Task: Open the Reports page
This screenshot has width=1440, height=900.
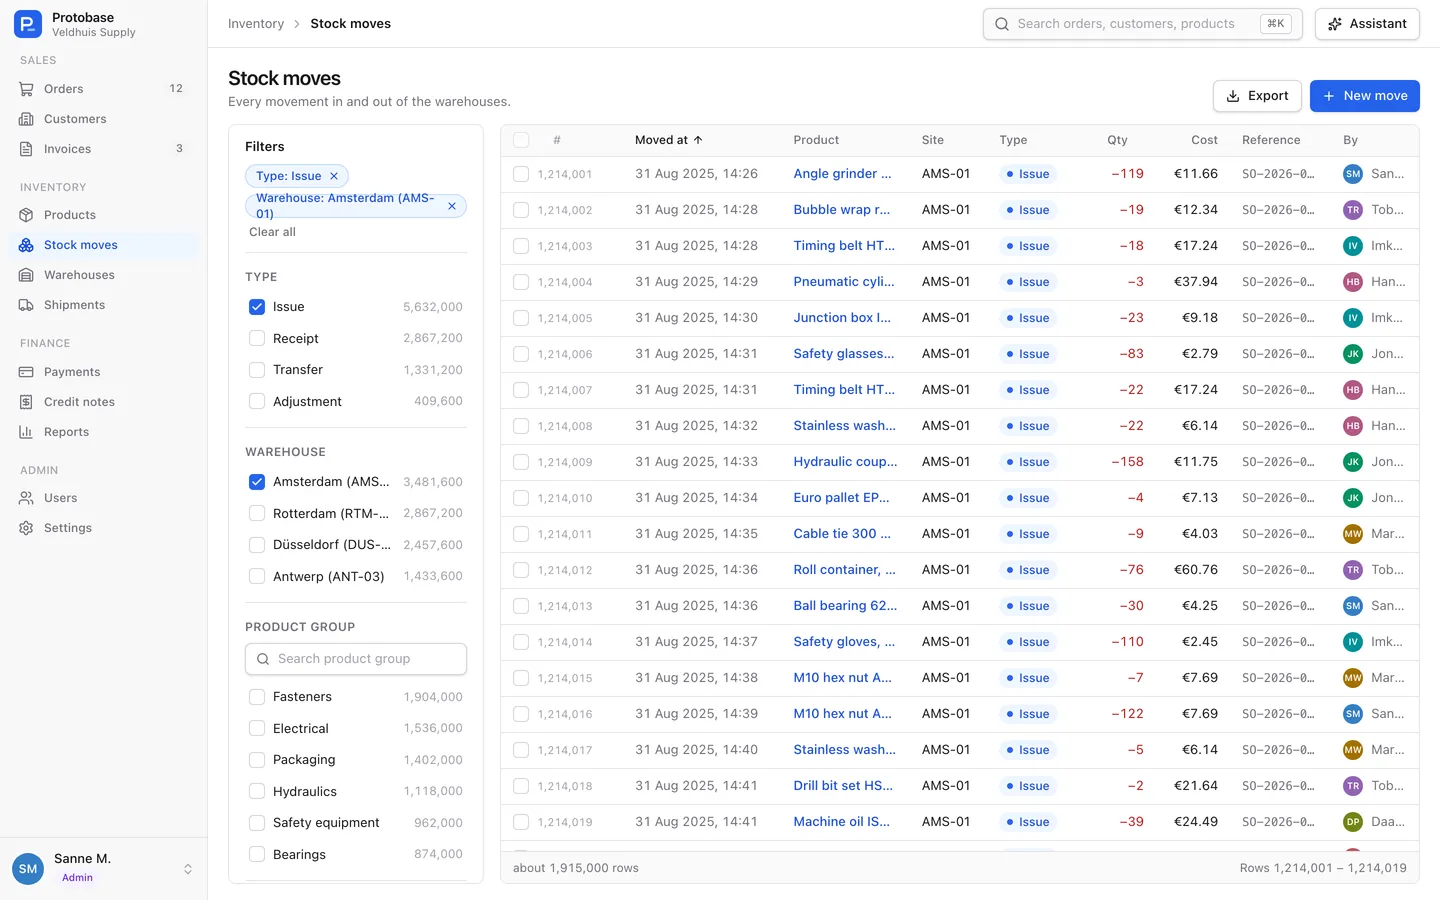Action: click(103, 432)
